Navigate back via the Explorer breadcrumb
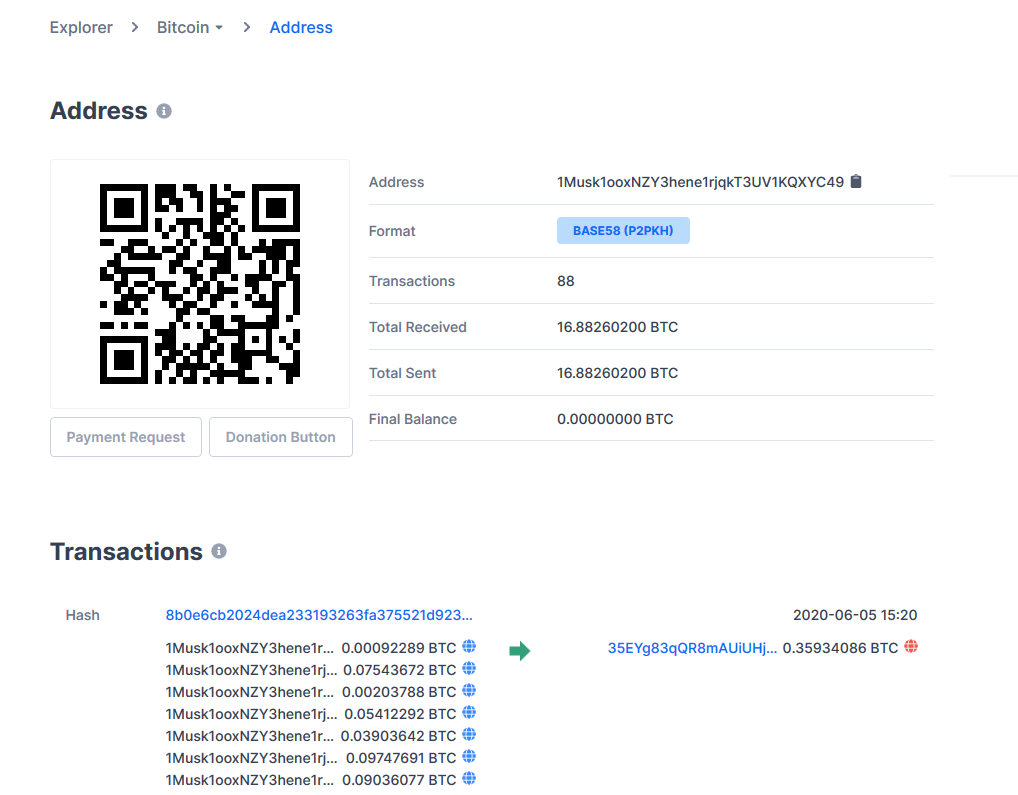Image resolution: width=1018 pixels, height=795 pixels. tap(81, 27)
